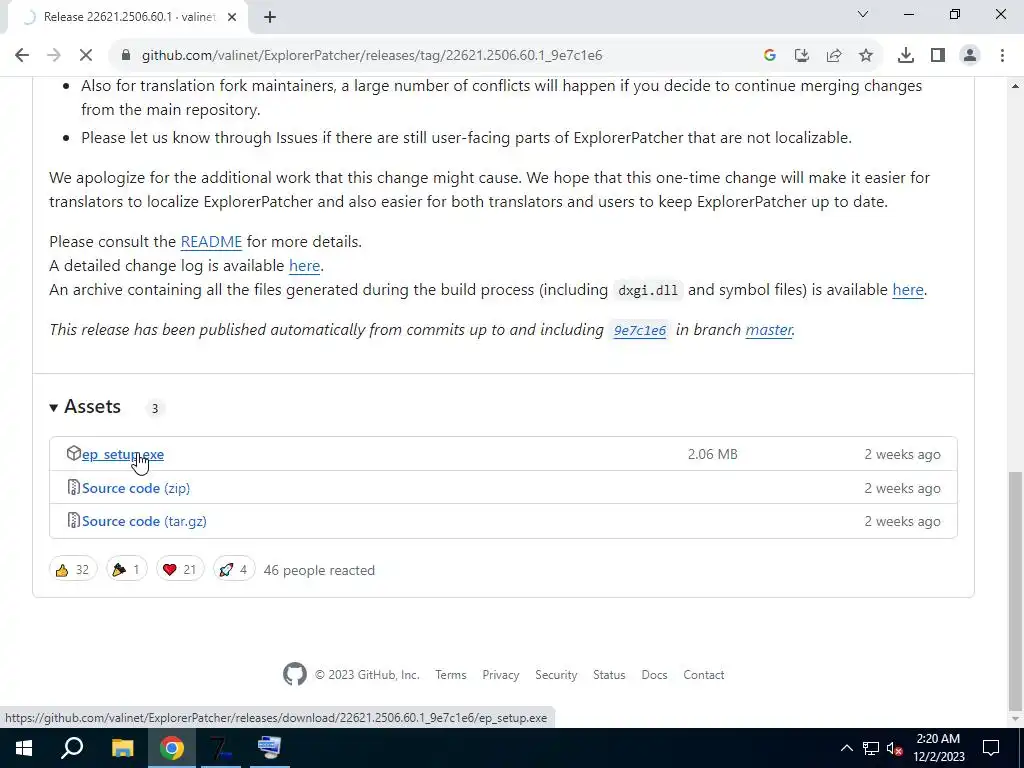Open the remote desktop taskbar app icon
Viewport: 1024px width, 768px height.
tap(270, 748)
